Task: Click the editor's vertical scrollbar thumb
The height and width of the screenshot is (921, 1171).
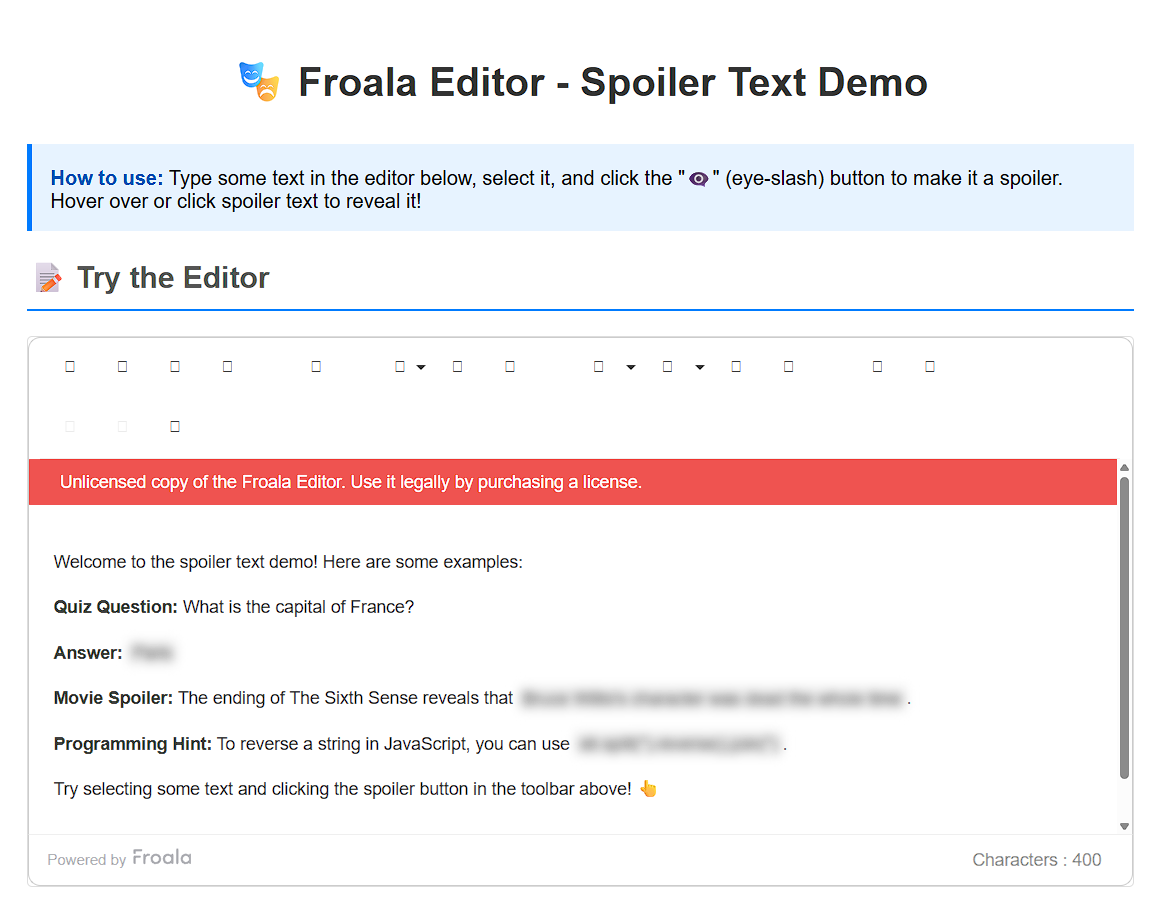Action: (1124, 627)
